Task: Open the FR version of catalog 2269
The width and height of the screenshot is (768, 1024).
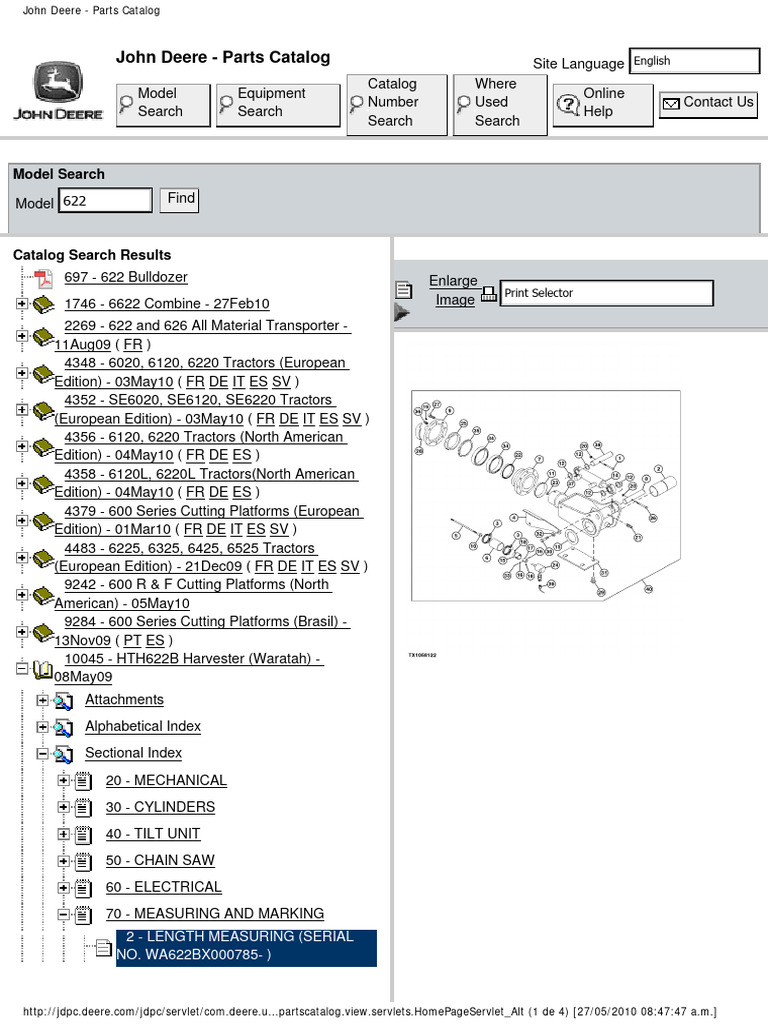Action: pyautogui.click(x=133, y=344)
